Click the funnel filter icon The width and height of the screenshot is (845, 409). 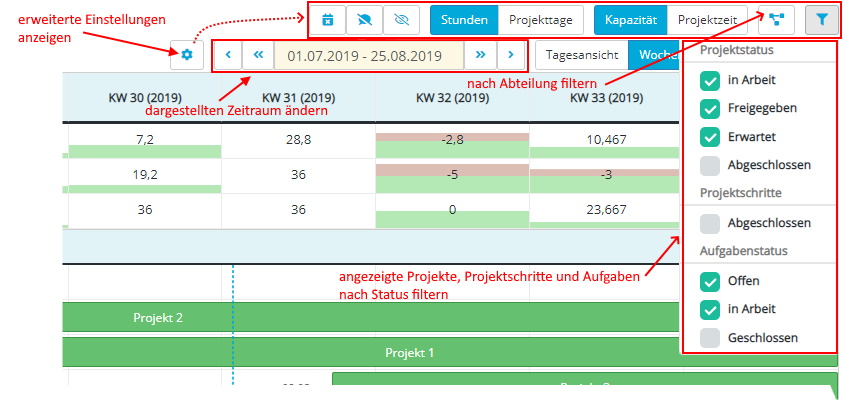[x=822, y=20]
